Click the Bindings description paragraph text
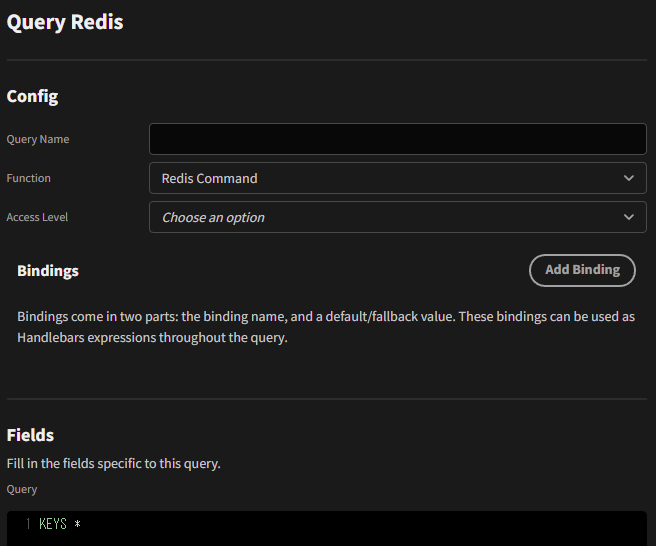This screenshot has height=546, width=656. click(326, 327)
